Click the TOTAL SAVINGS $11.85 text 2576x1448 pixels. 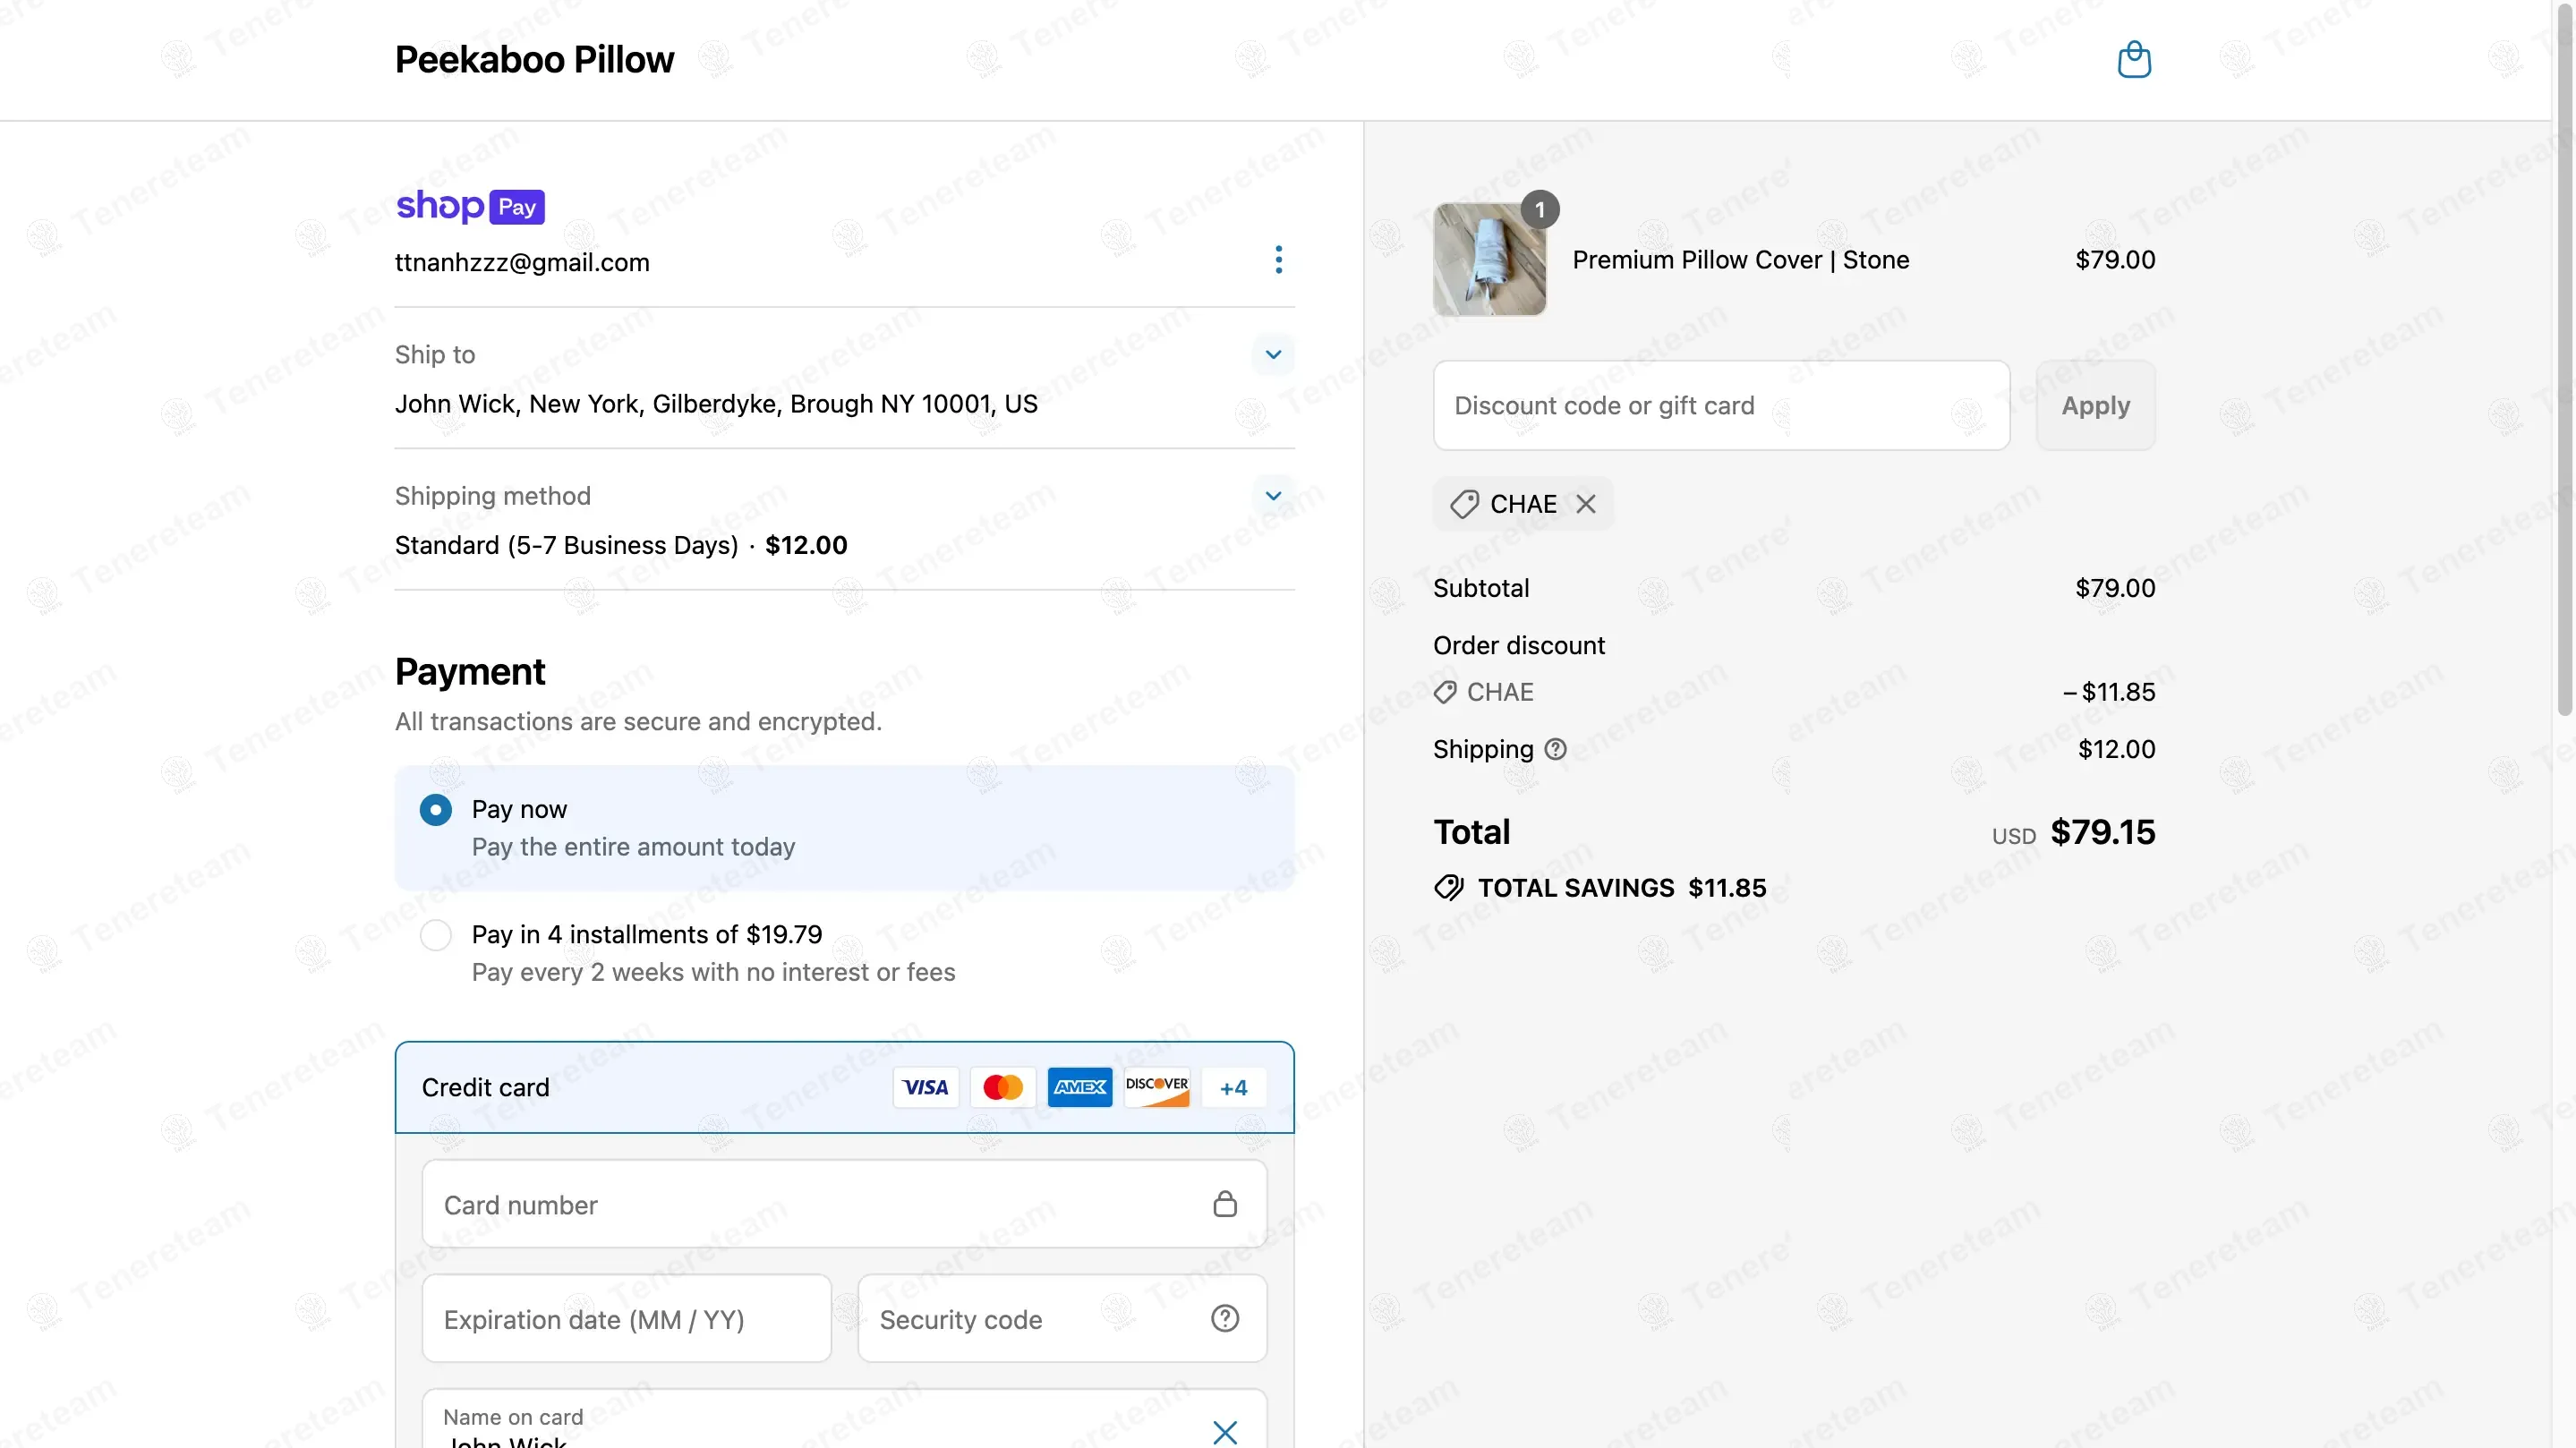pyautogui.click(x=1622, y=888)
